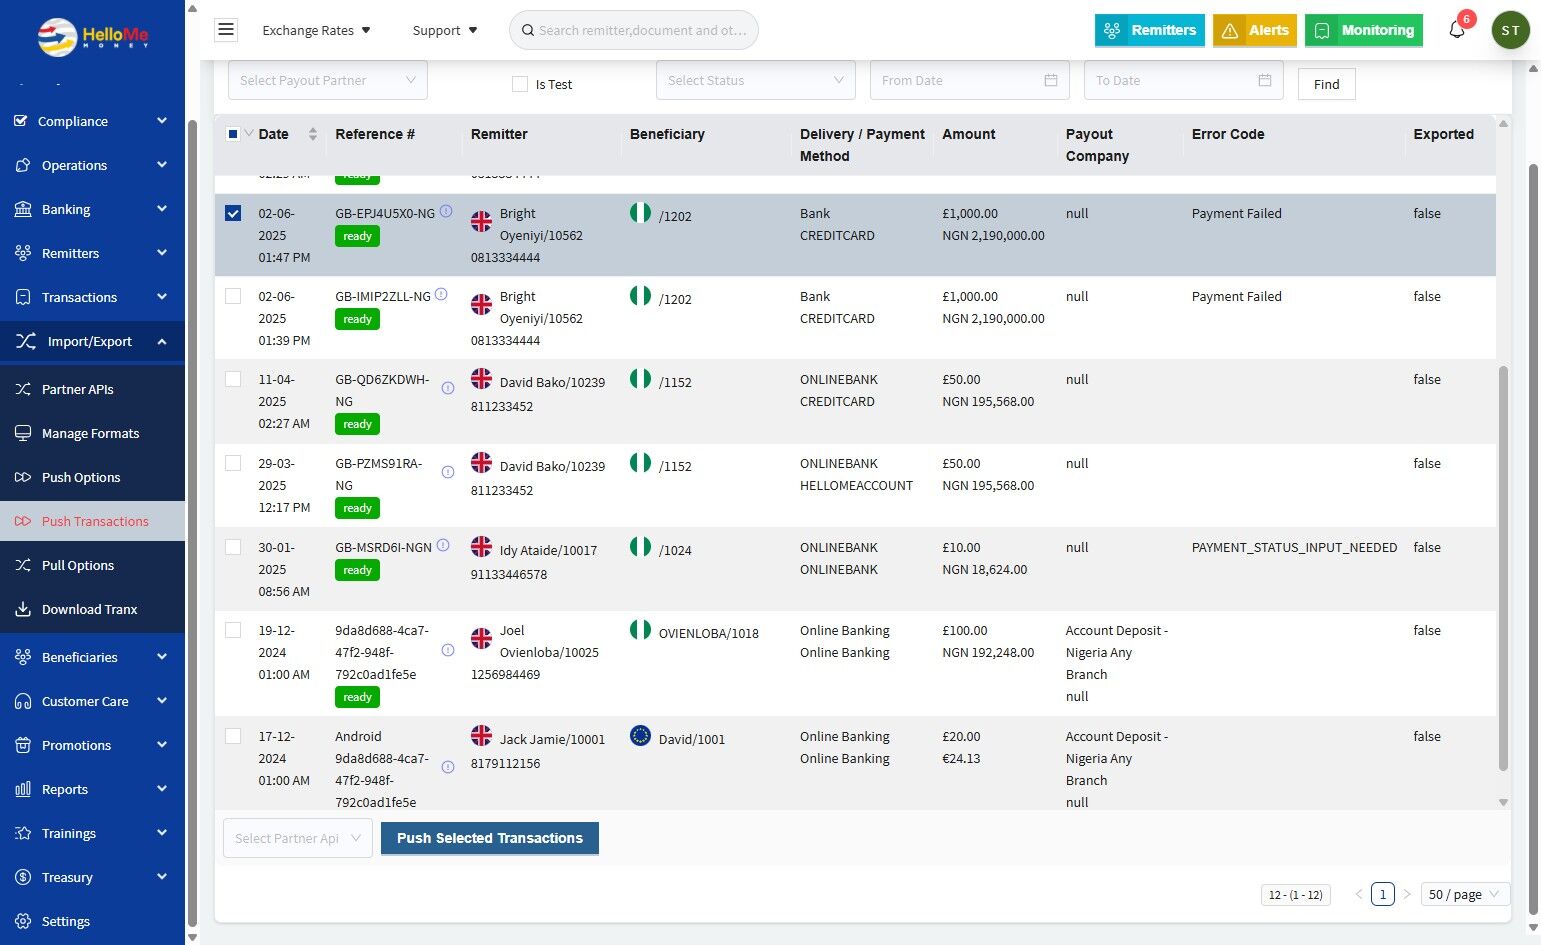1541x945 pixels.
Task: Expand the Select Partner Api dropdown
Action: [297, 838]
